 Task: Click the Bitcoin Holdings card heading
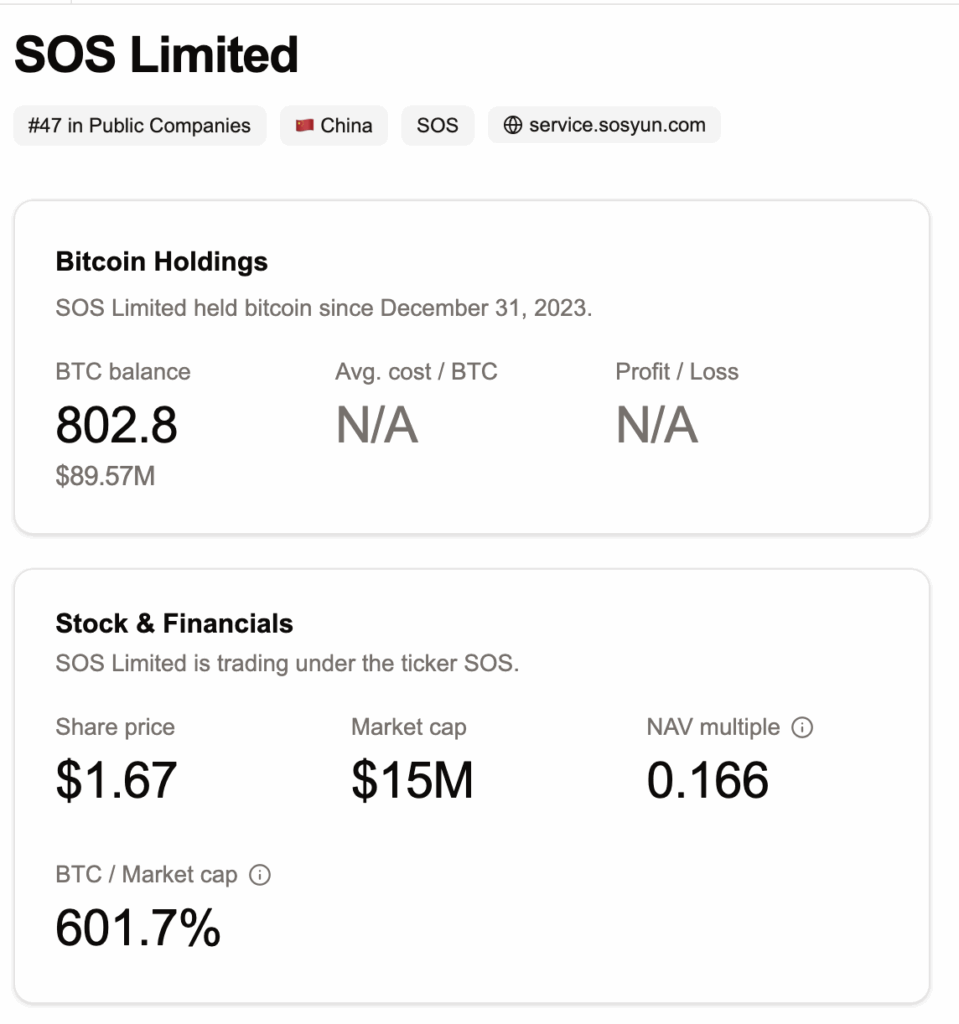(161, 262)
